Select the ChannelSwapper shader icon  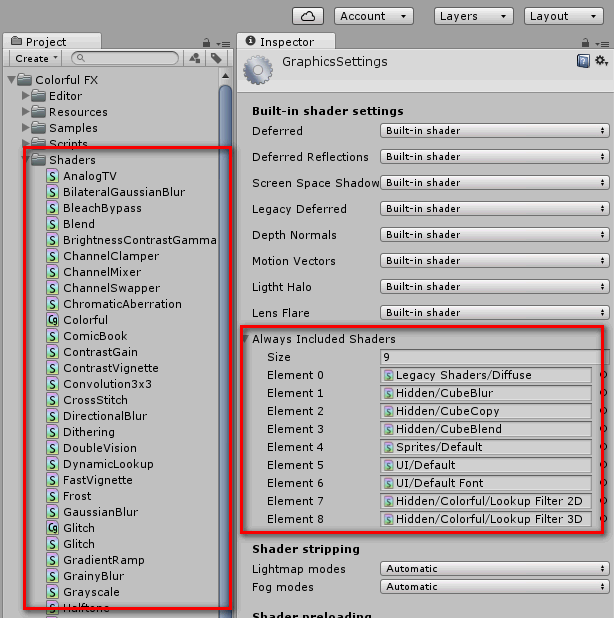(52, 288)
